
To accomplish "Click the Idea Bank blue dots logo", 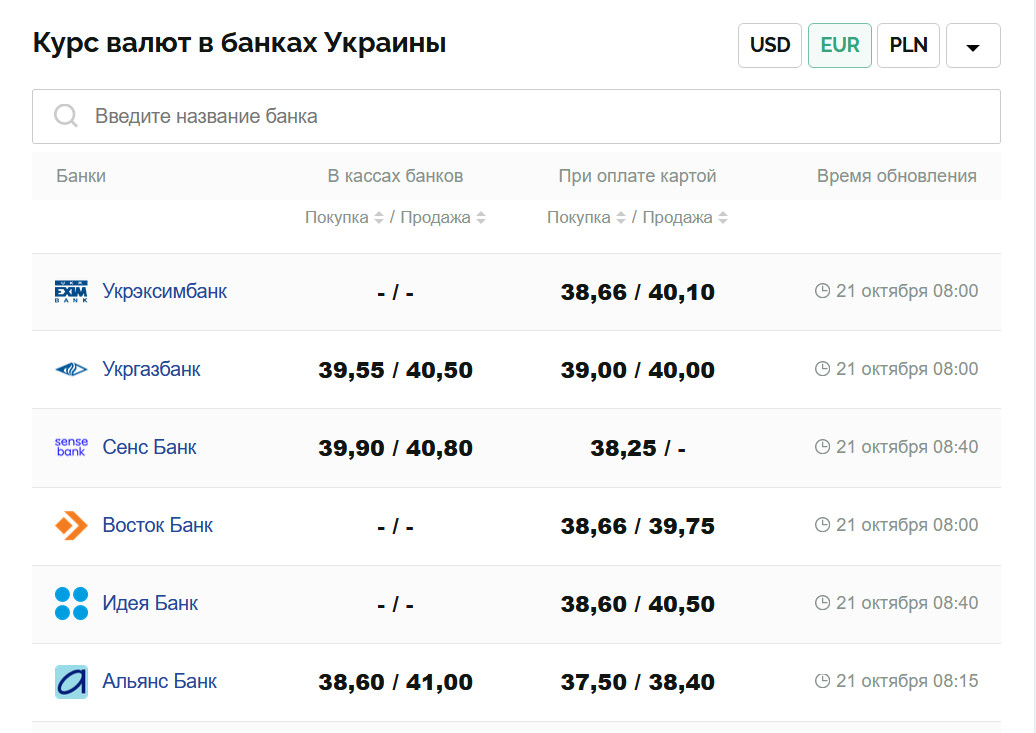I will [71, 603].
